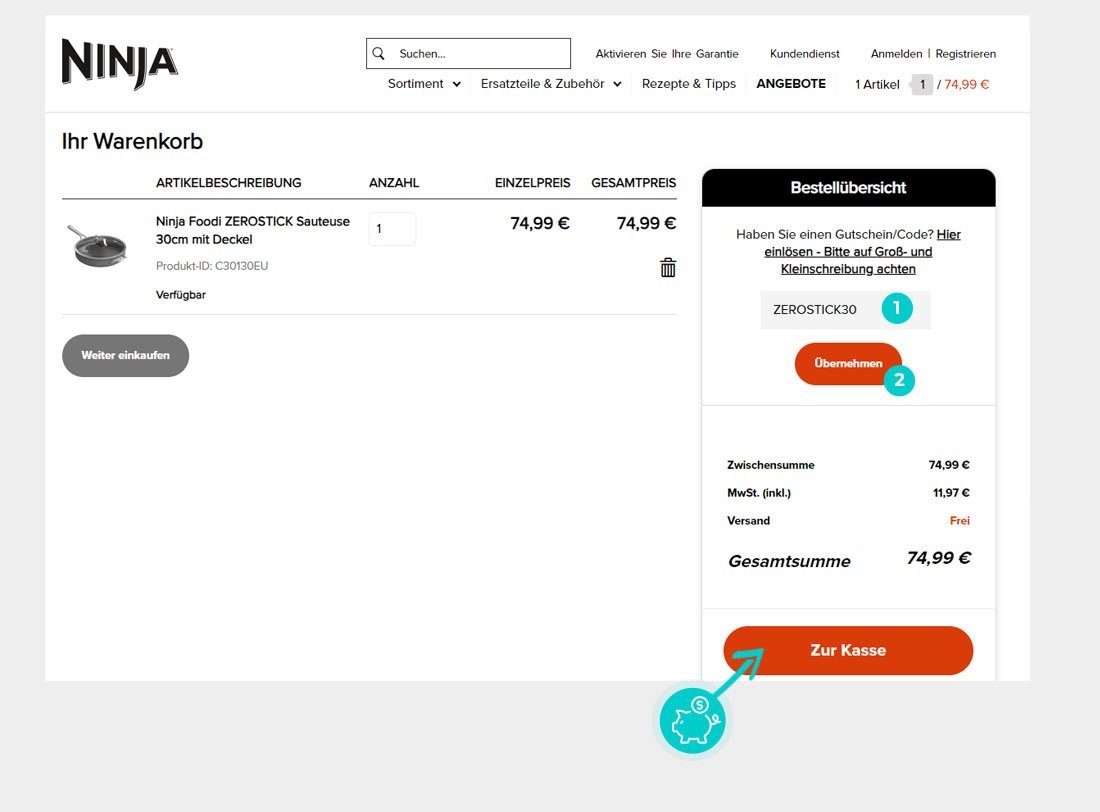The width and height of the screenshot is (1100, 812).
Task: Focus the voucher code field with ZEROSTICK30
Action: tap(845, 310)
